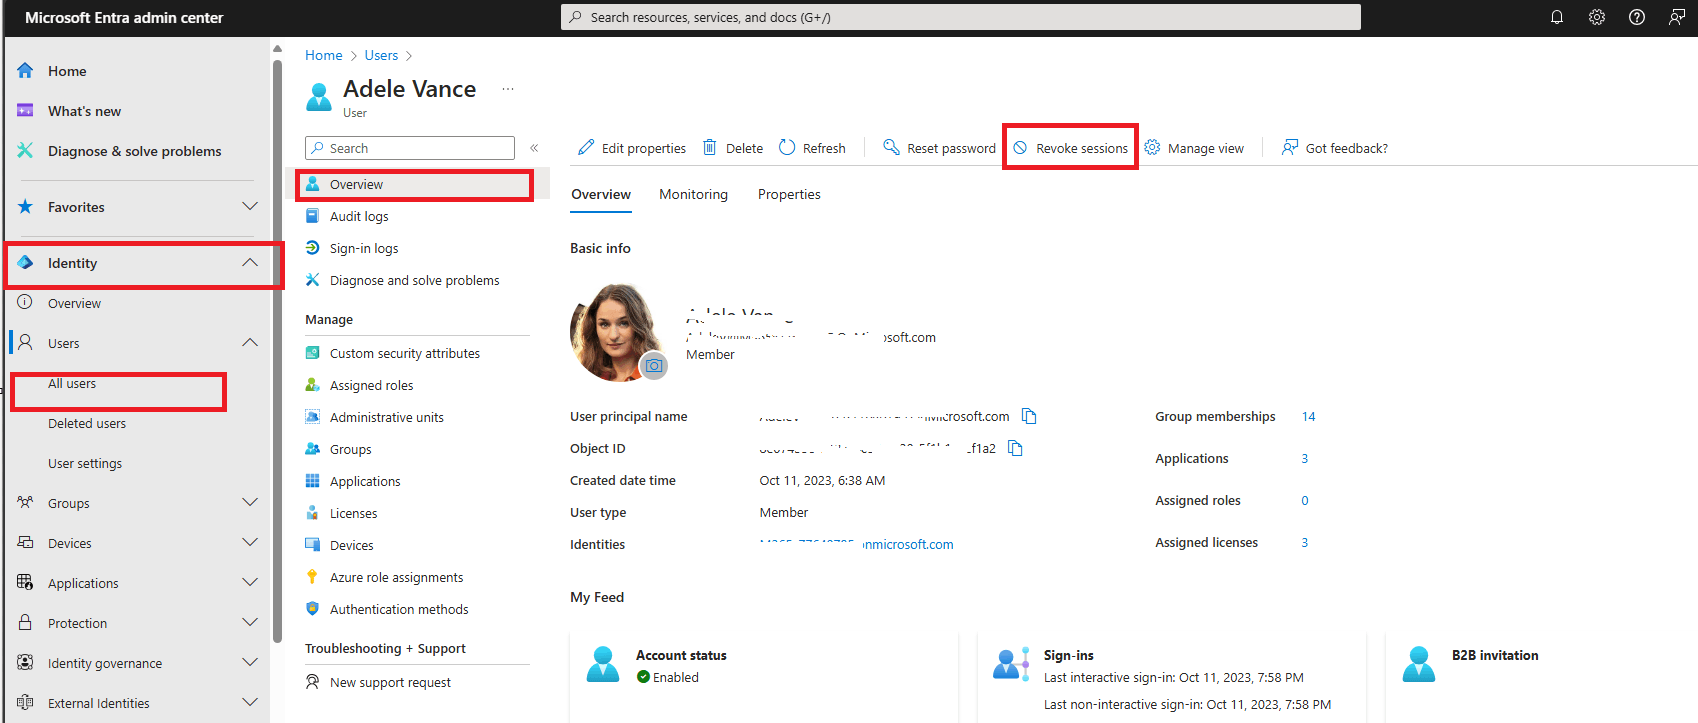The height and width of the screenshot is (723, 1698).
Task: Click the sidebar vertical scrollbar
Action: coord(277,350)
